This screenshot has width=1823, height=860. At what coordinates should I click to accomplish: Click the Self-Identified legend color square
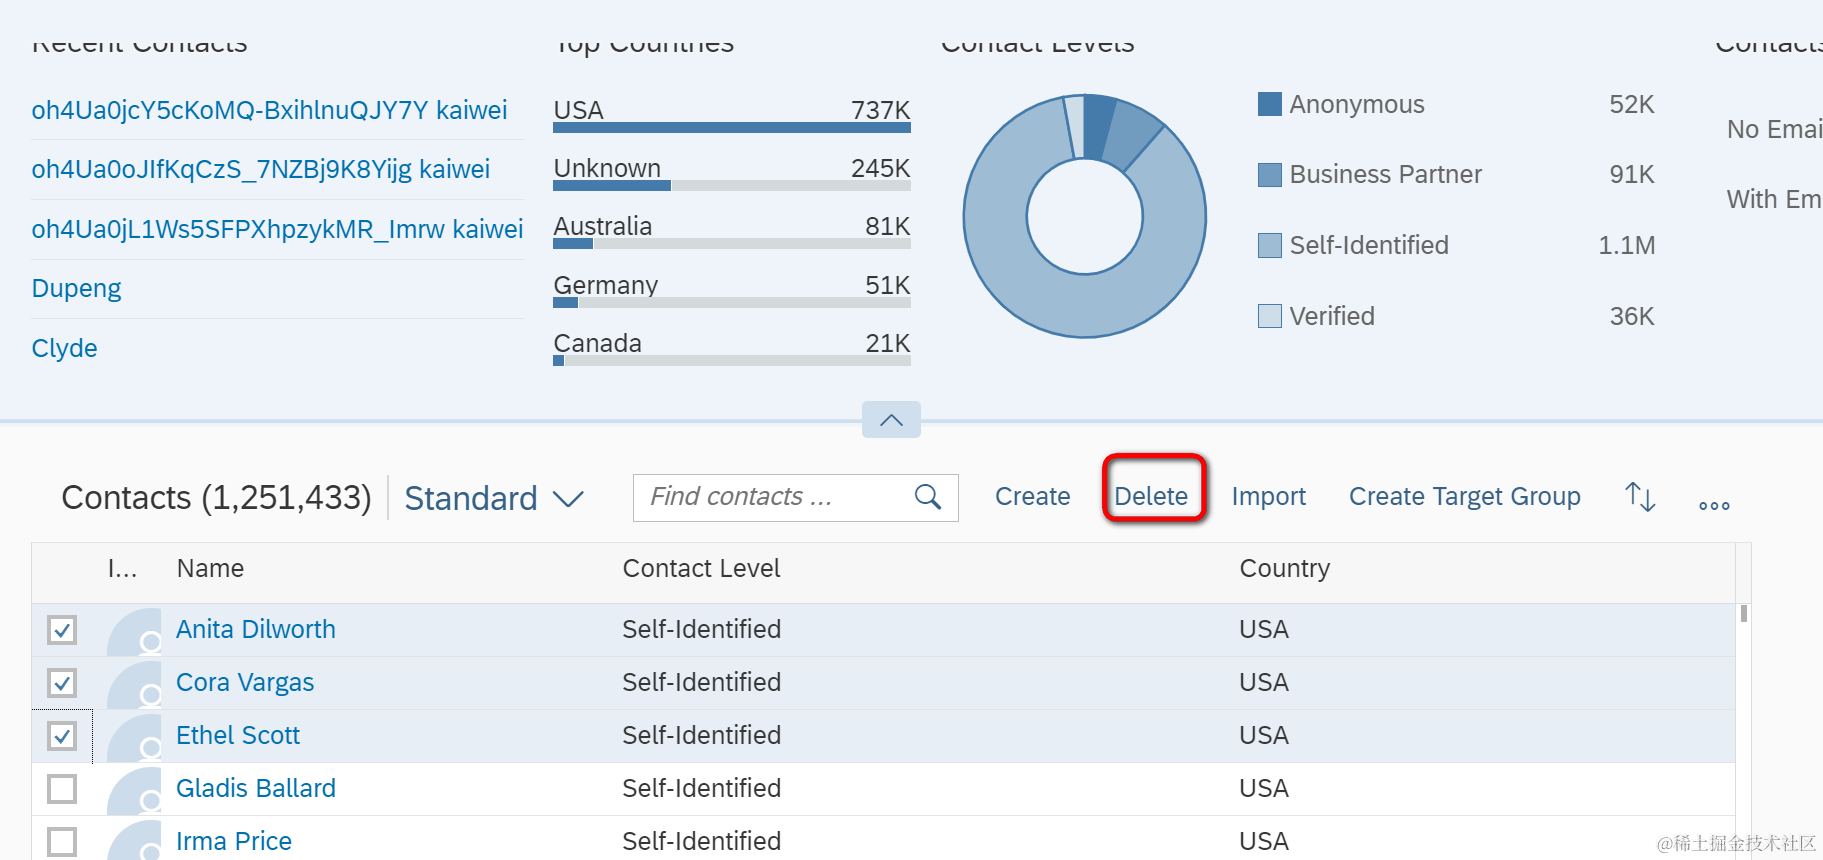(x=1270, y=245)
